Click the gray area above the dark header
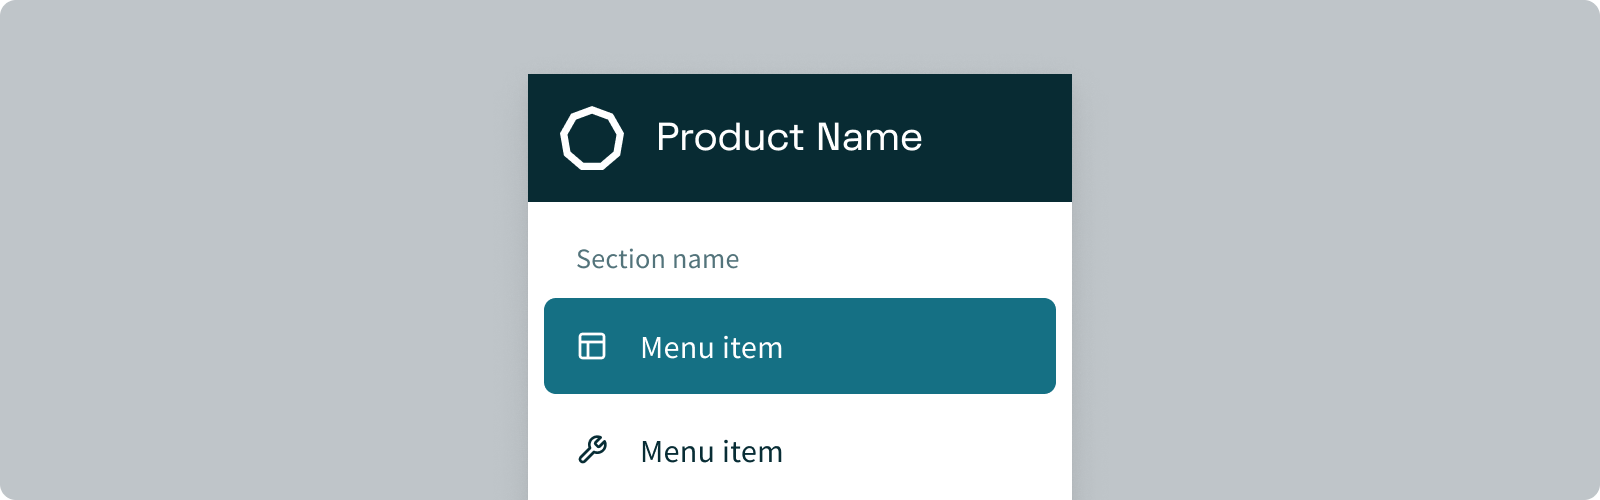 pos(800,36)
